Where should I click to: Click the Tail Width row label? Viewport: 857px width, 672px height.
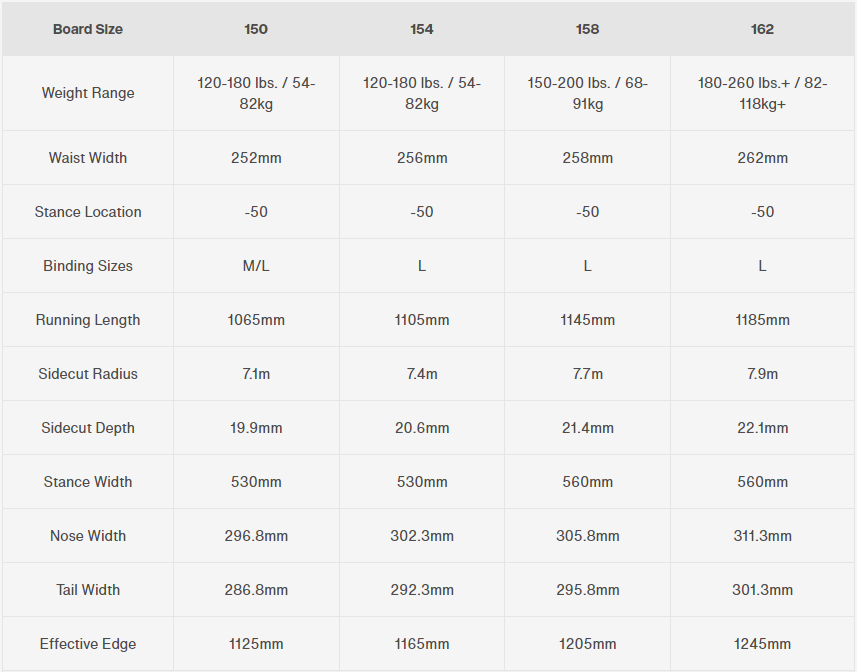click(88, 590)
